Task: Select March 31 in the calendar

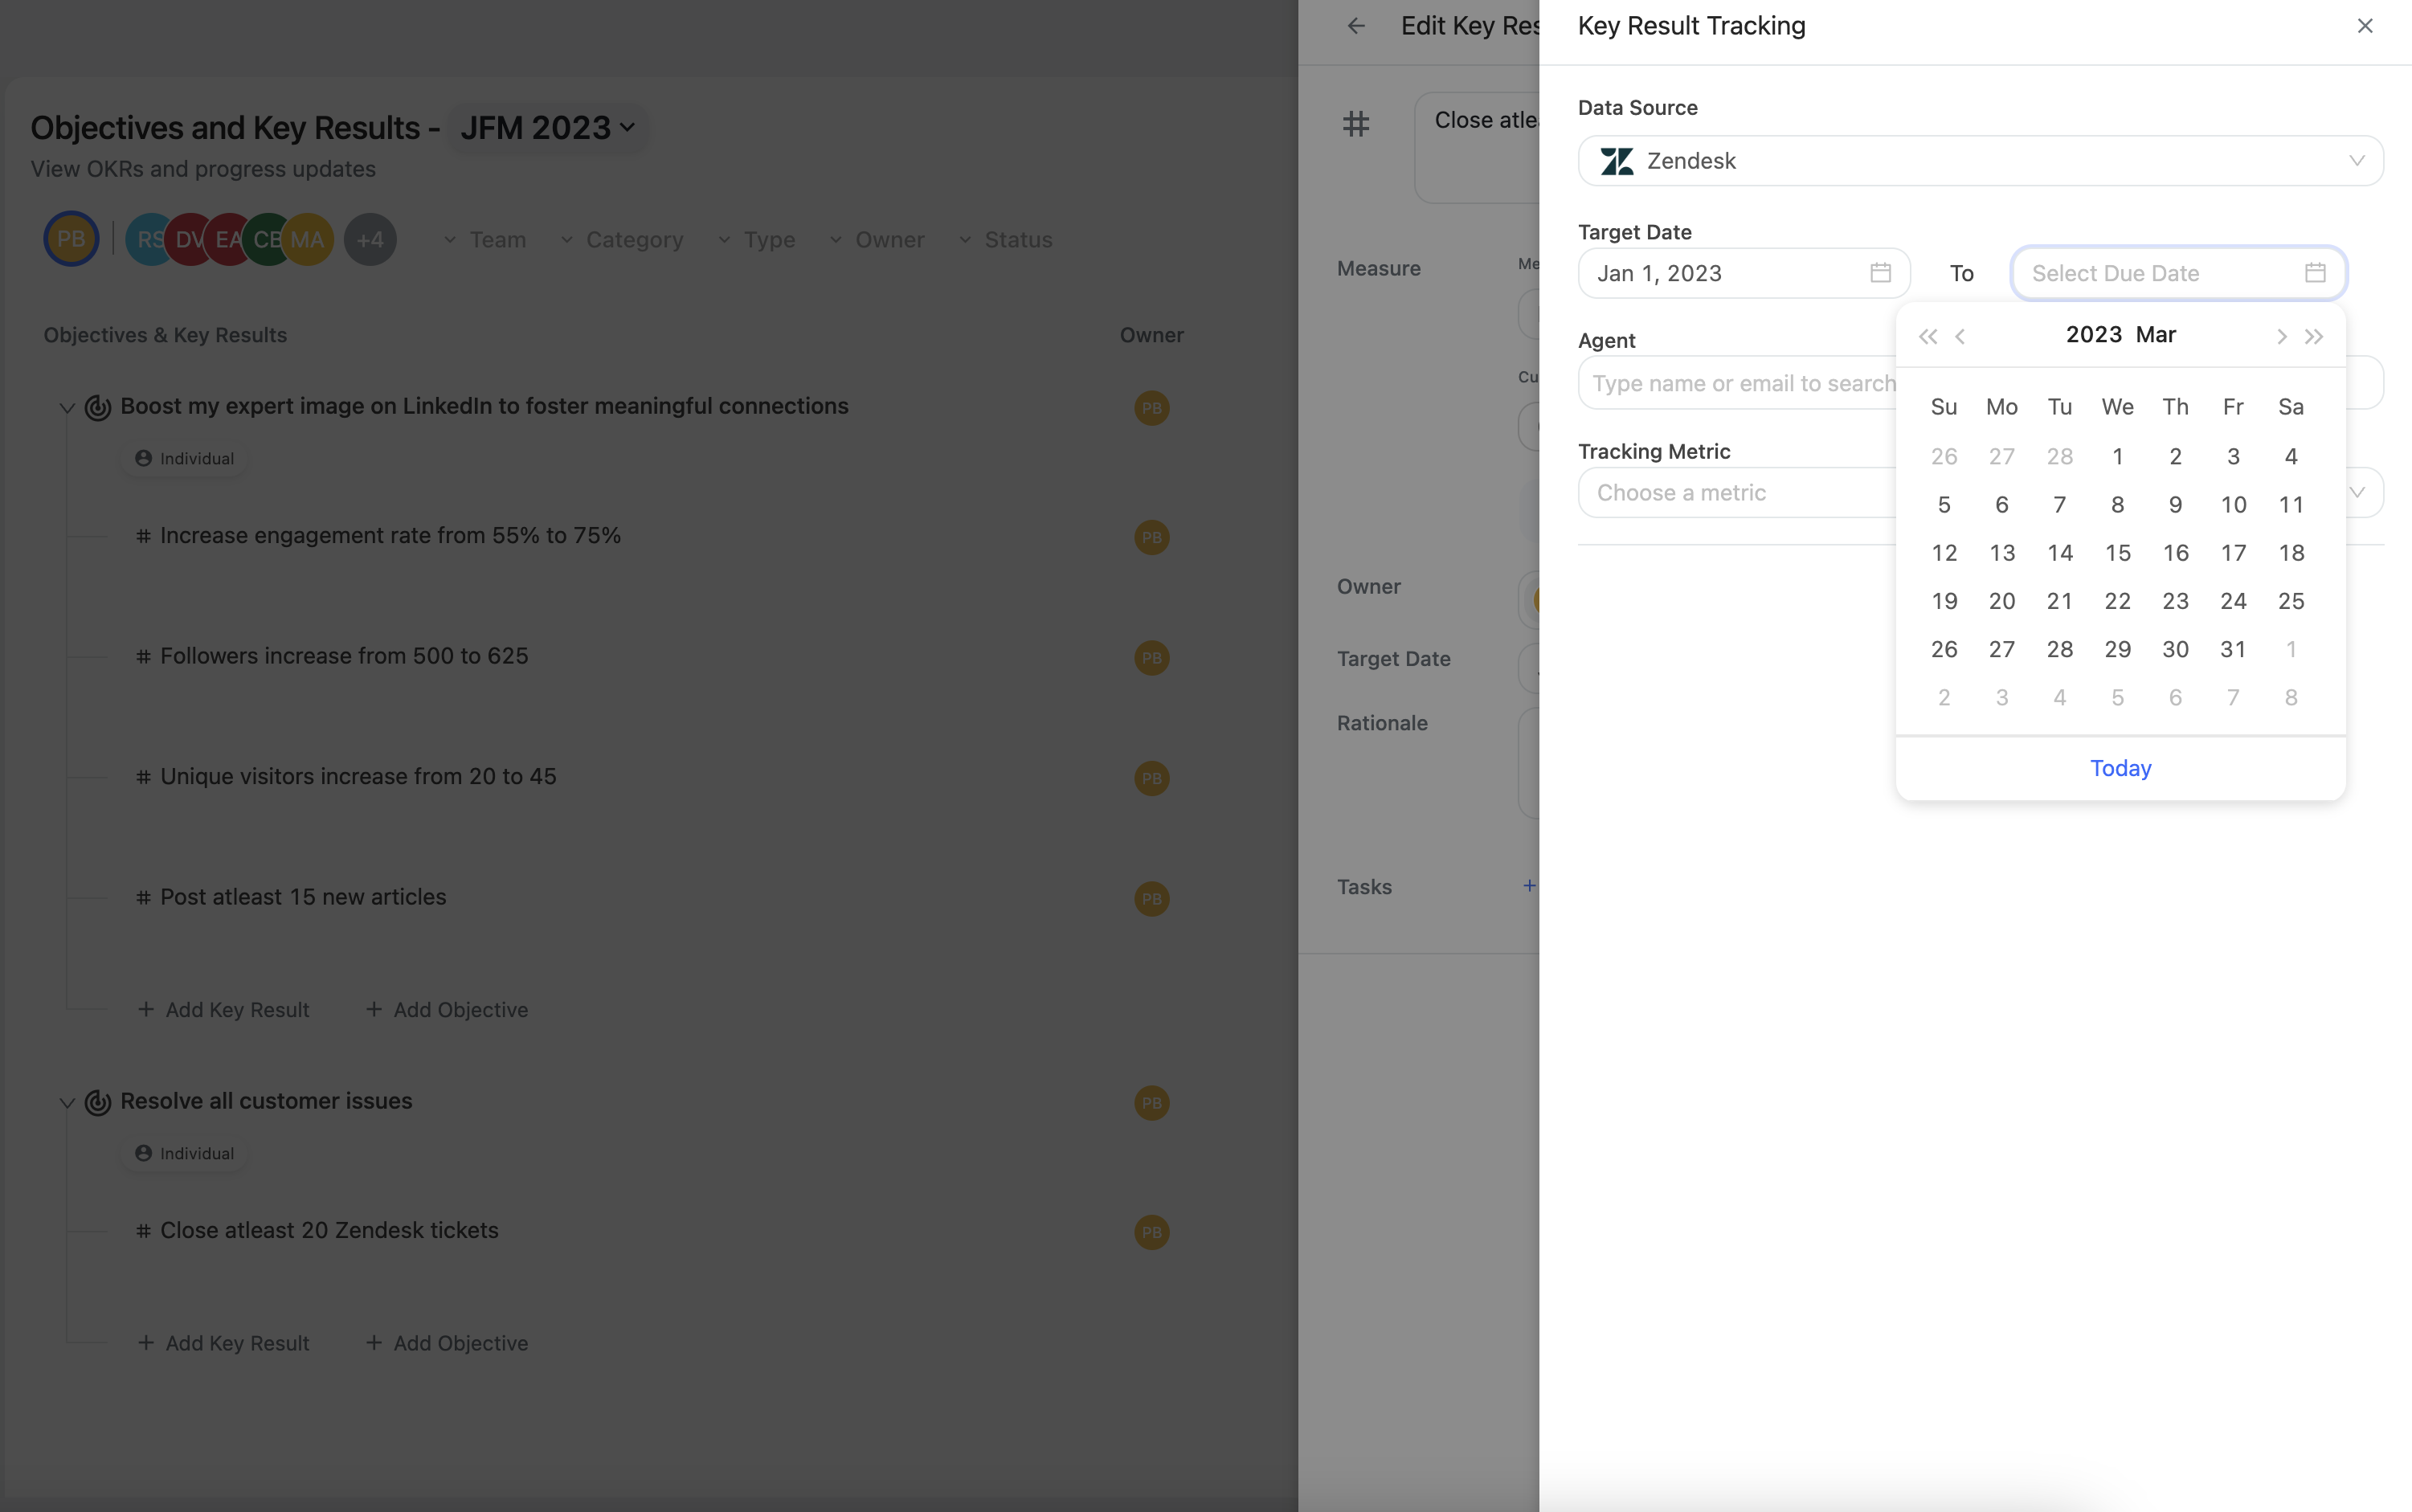Action: tap(2233, 649)
